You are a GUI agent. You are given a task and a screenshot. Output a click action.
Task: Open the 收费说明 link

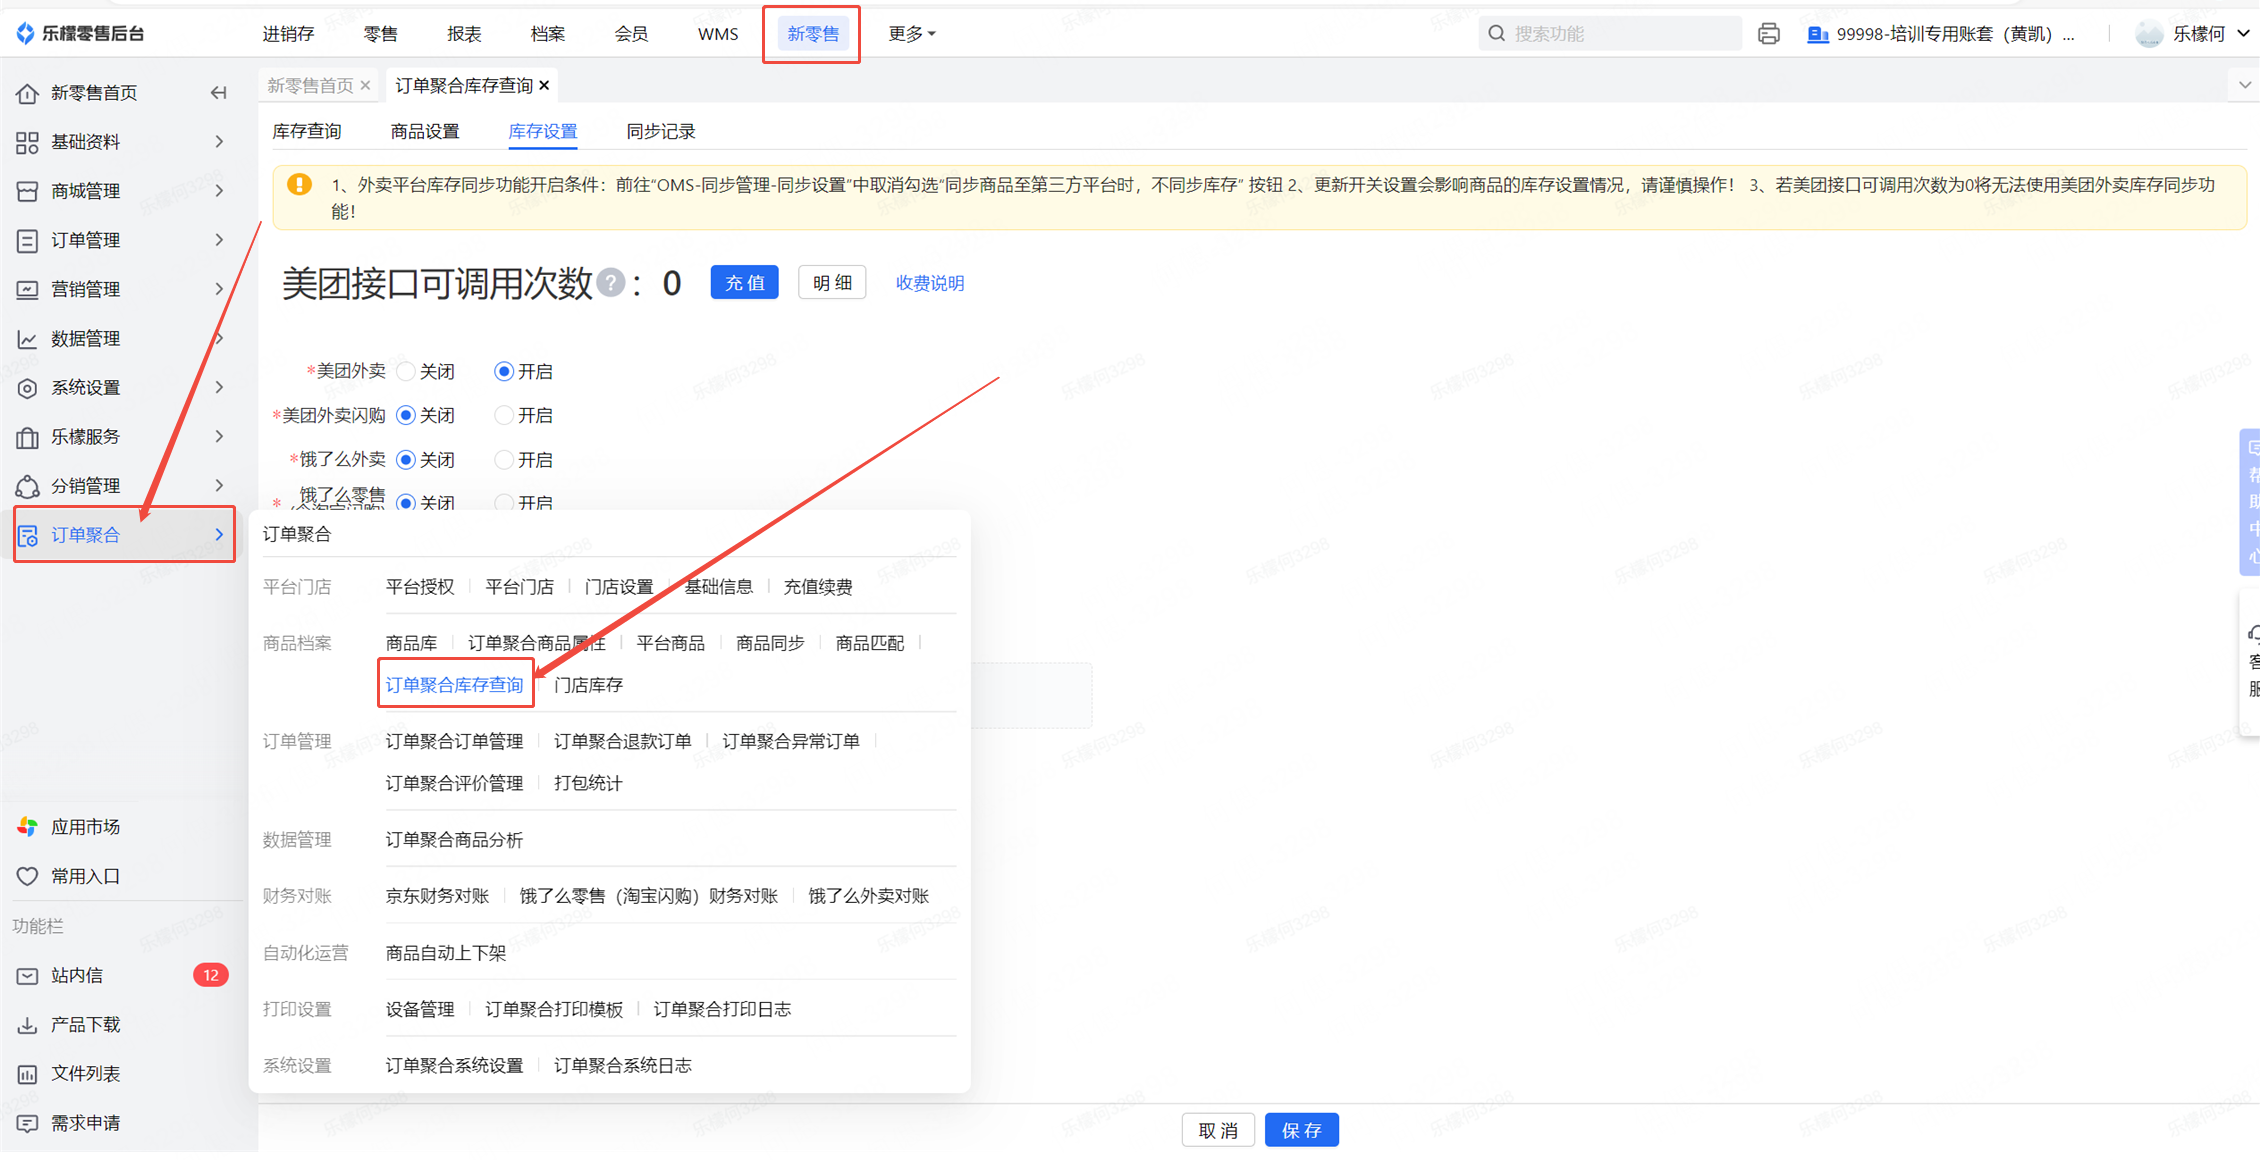[929, 283]
